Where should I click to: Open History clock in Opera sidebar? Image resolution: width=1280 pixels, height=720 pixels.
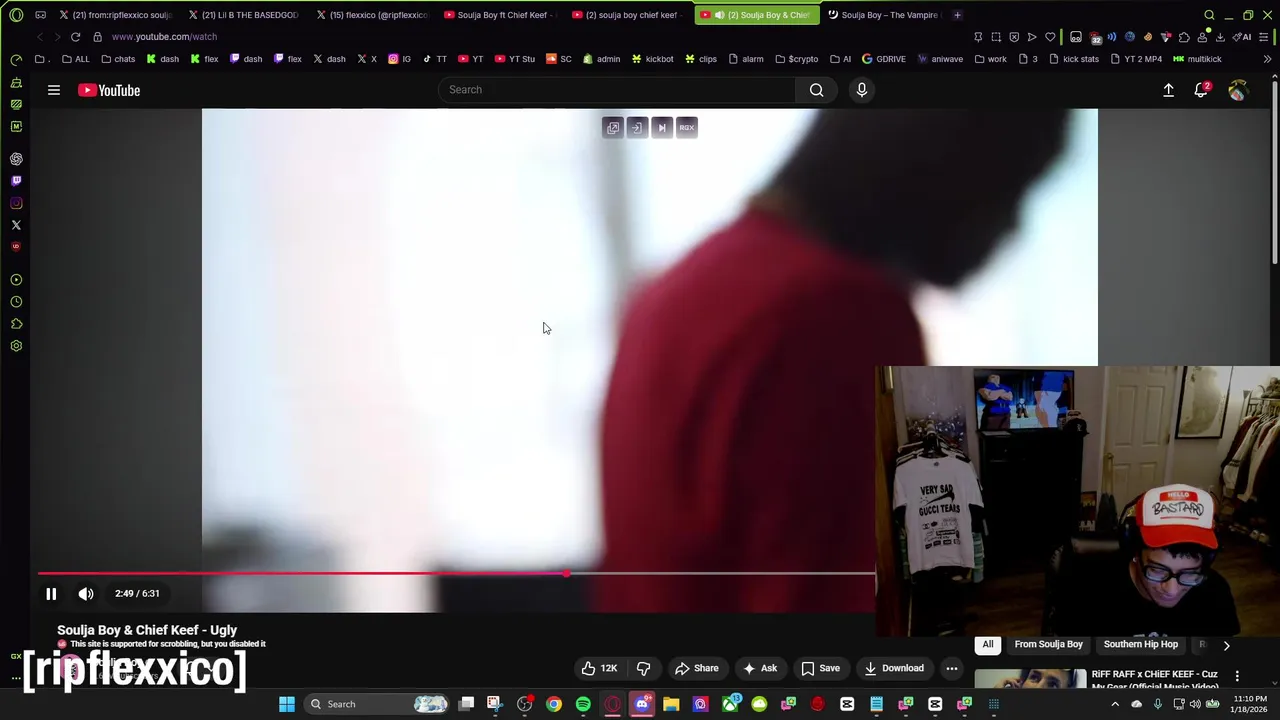point(16,302)
